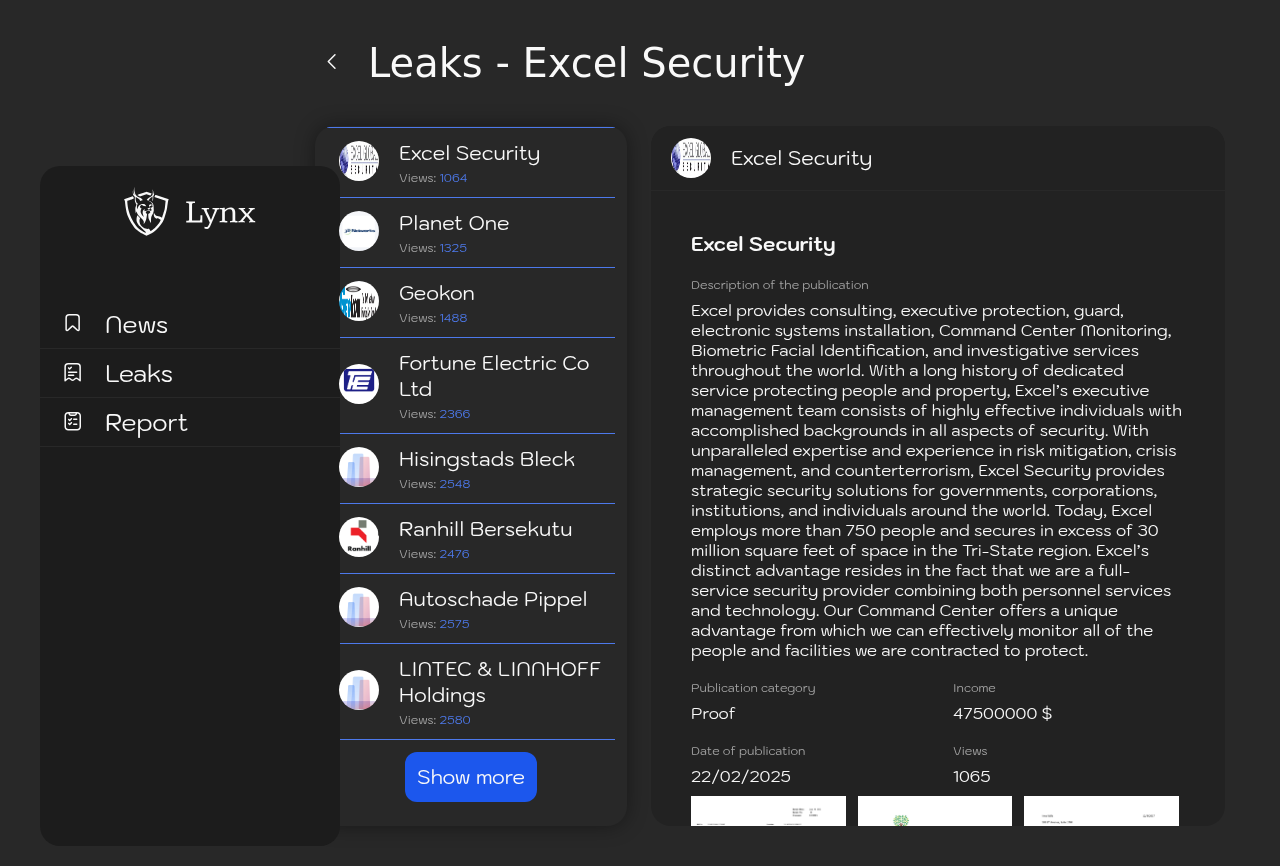Click the views count 1488
The image size is (1280, 866).
(x=453, y=318)
